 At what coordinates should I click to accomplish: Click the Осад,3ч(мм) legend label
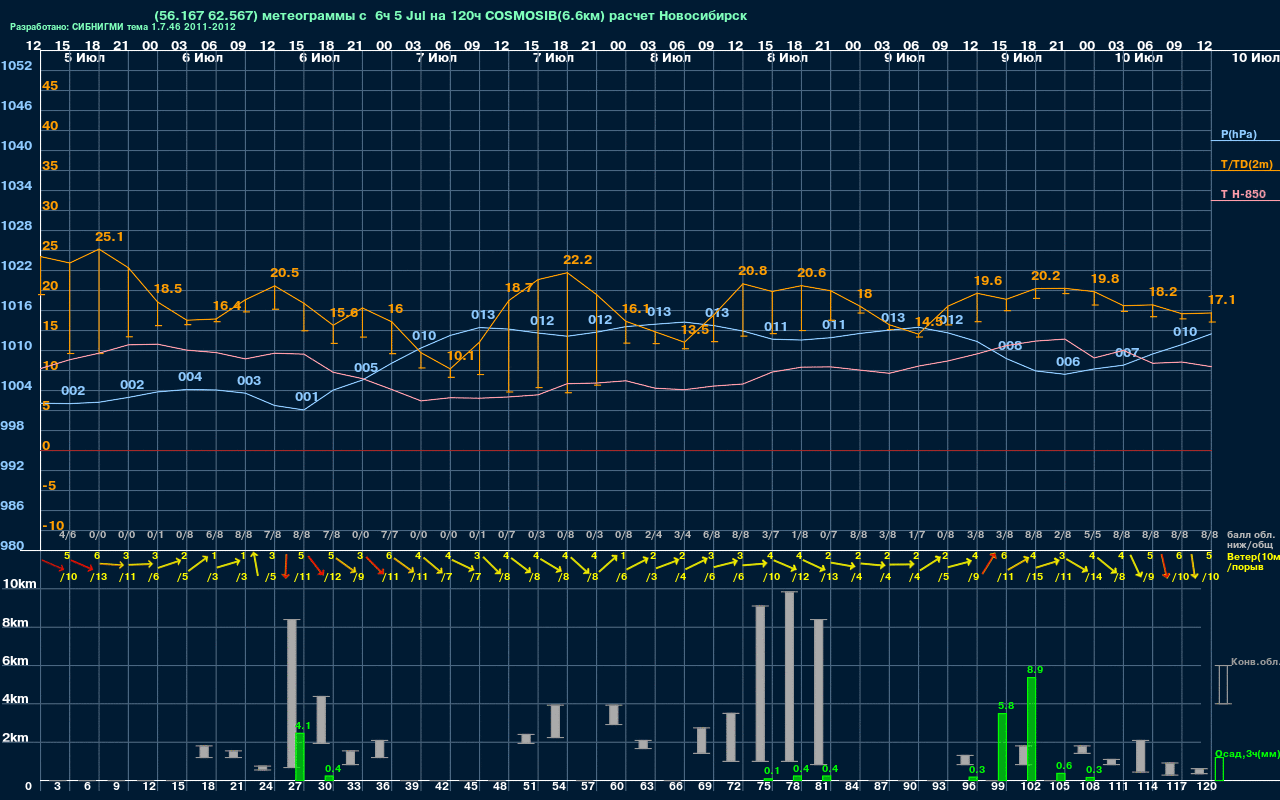pyautogui.click(x=1247, y=753)
